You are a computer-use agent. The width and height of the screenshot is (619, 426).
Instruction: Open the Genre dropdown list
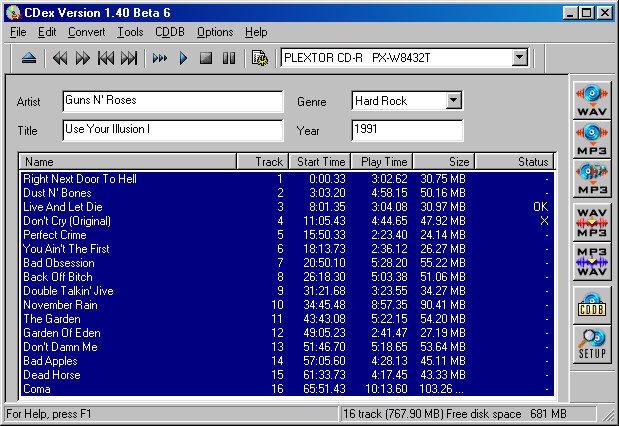pos(453,101)
